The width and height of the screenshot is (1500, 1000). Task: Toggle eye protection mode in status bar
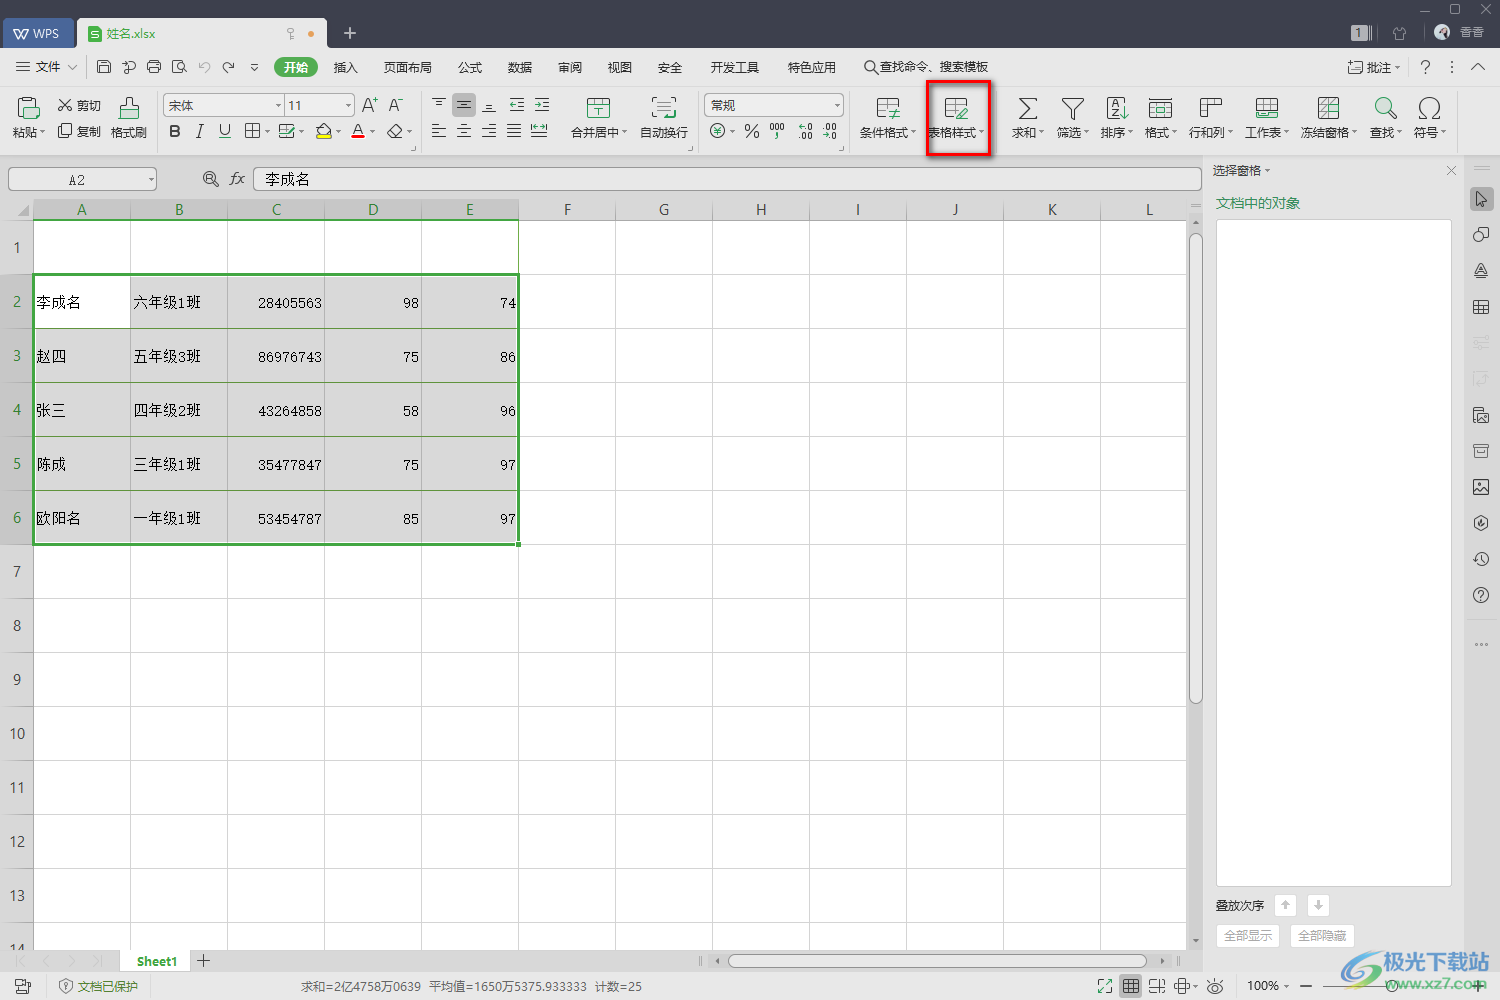coord(1215,986)
